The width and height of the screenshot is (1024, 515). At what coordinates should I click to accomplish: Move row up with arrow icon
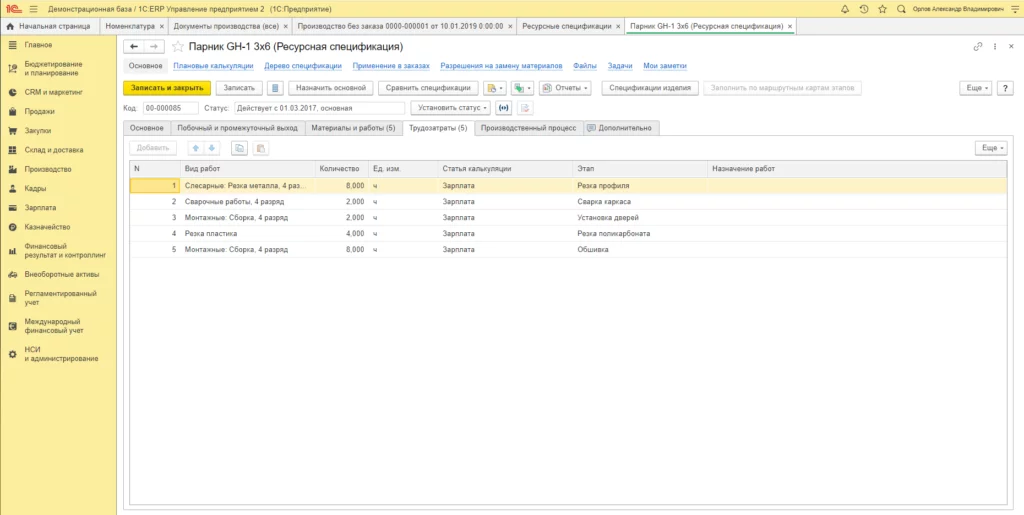tap(195, 148)
